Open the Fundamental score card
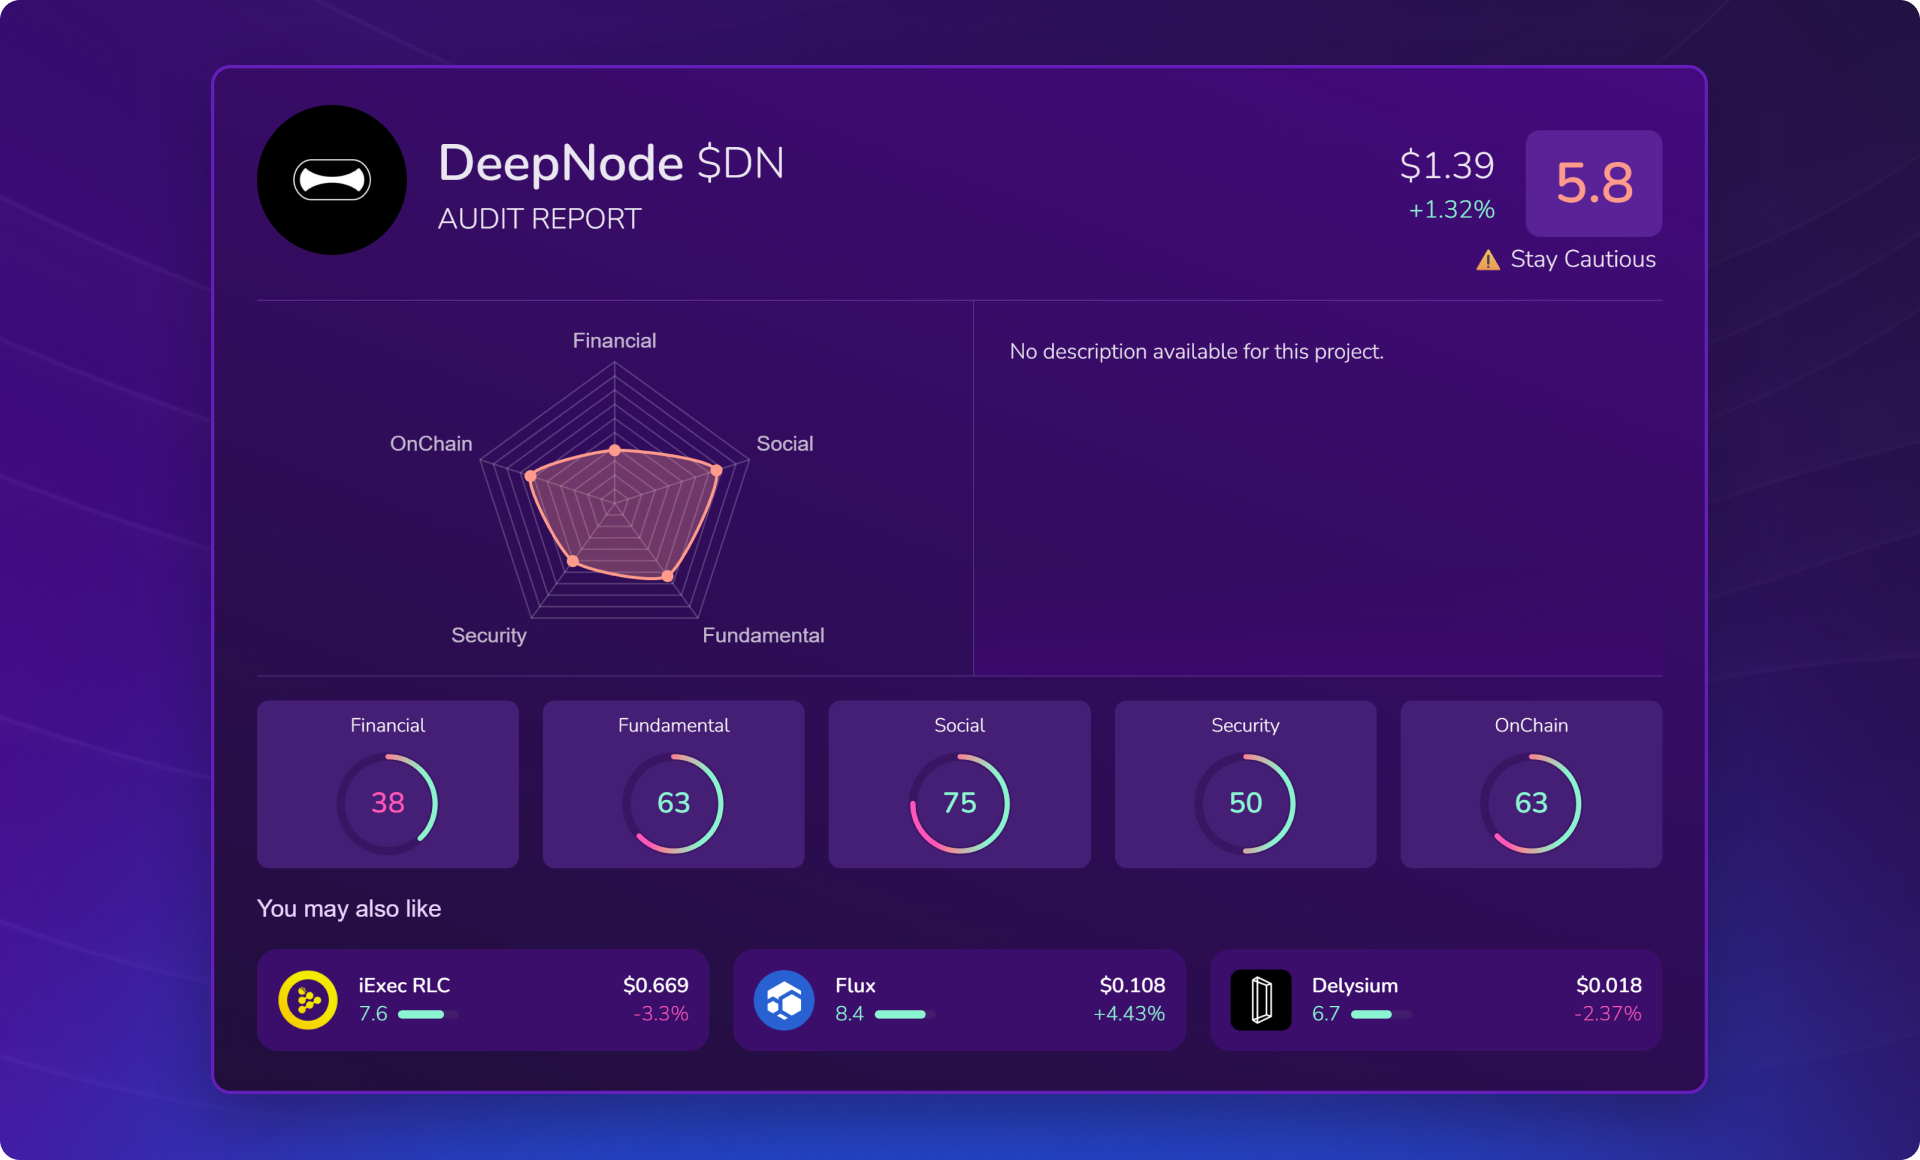Screen dimensions: 1920x1160 coord(673,783)
